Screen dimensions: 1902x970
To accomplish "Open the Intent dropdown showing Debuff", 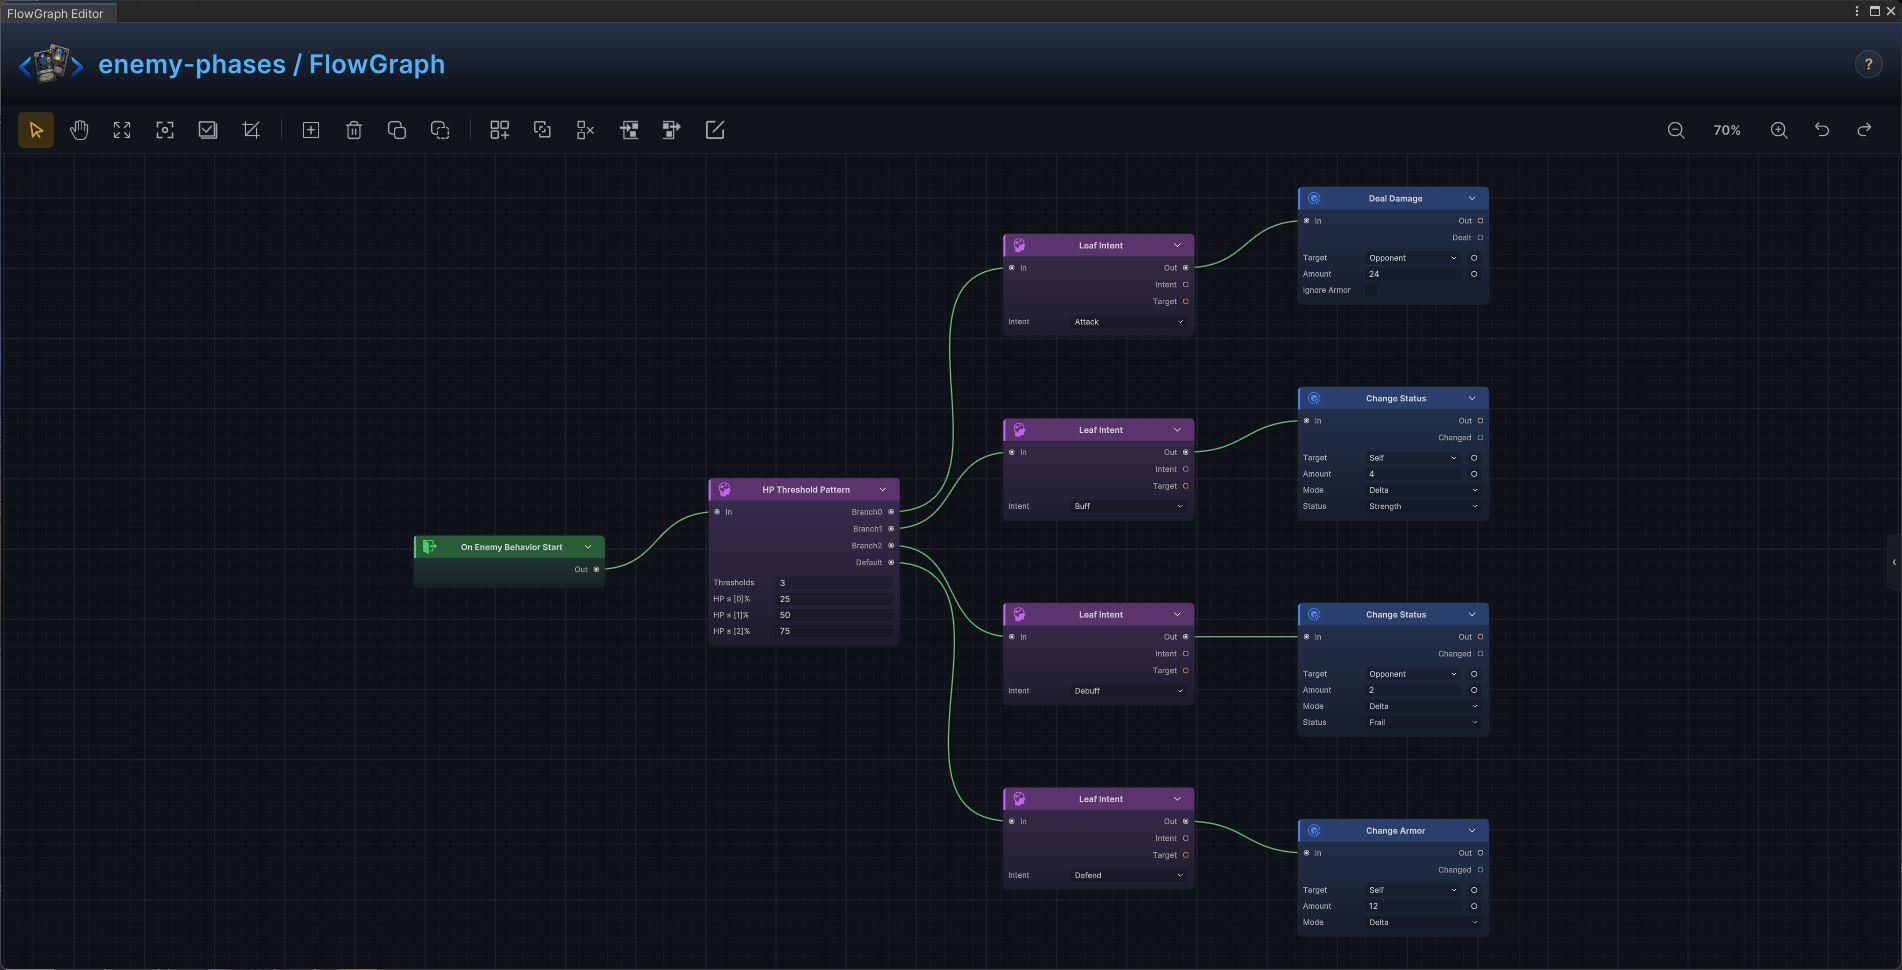I will [x=1129, y=691].
